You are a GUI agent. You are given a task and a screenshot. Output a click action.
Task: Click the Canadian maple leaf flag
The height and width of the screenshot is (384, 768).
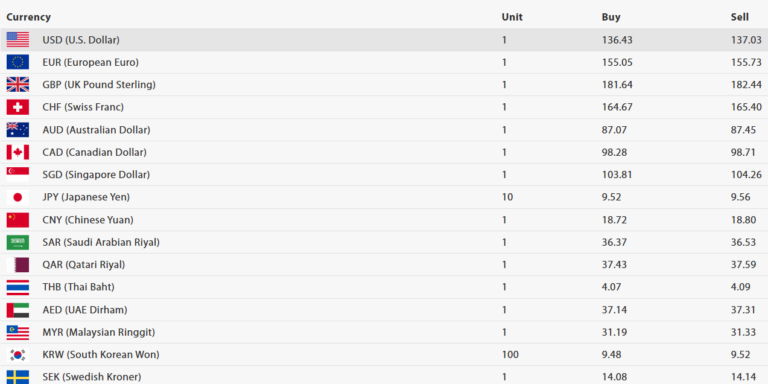pyautogui.click(x=18, y=152)
